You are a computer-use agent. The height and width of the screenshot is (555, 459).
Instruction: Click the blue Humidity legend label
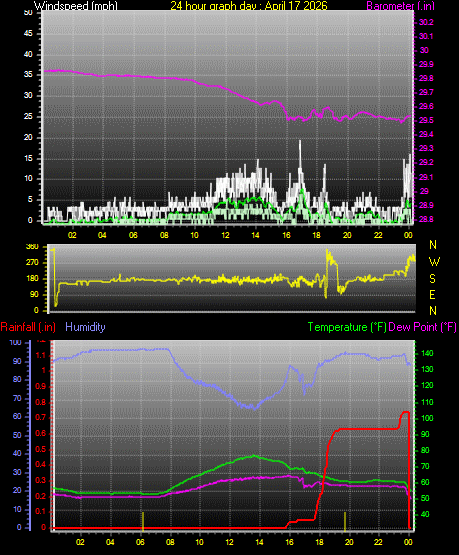click(85, 327)
